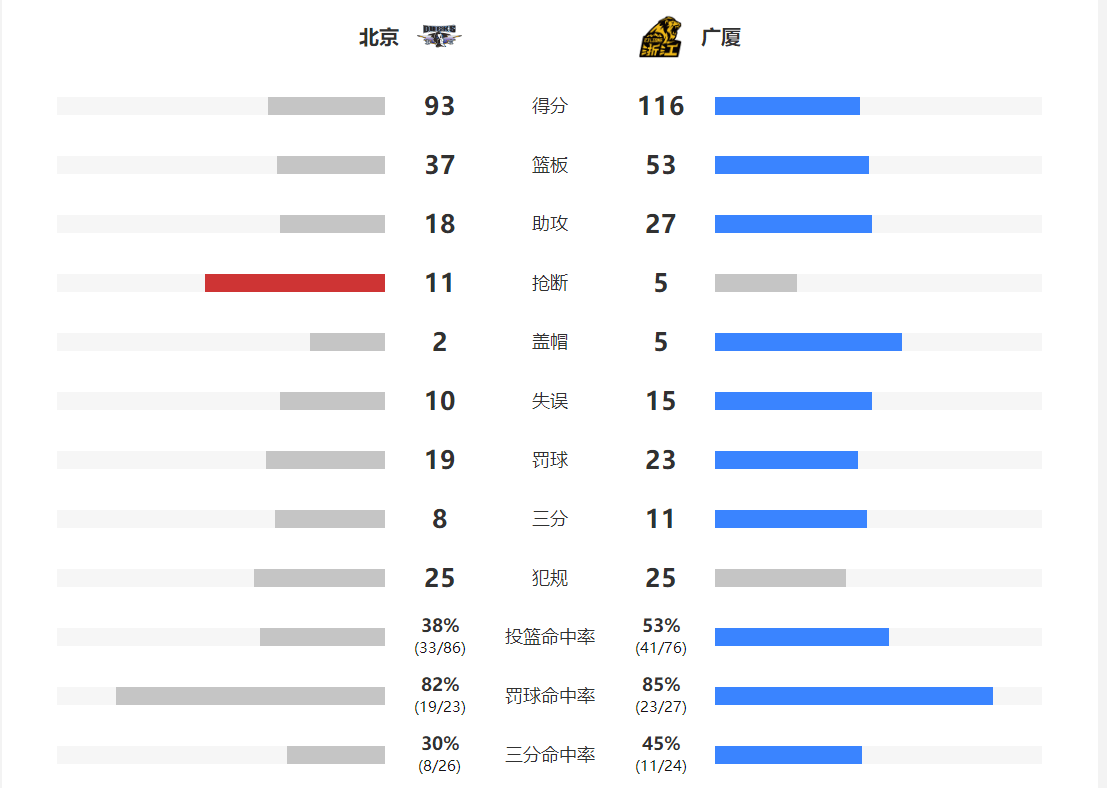This screenshot has width=1107, height=788.
Task: Click the 抢断 row label
Action: (550, 283)
